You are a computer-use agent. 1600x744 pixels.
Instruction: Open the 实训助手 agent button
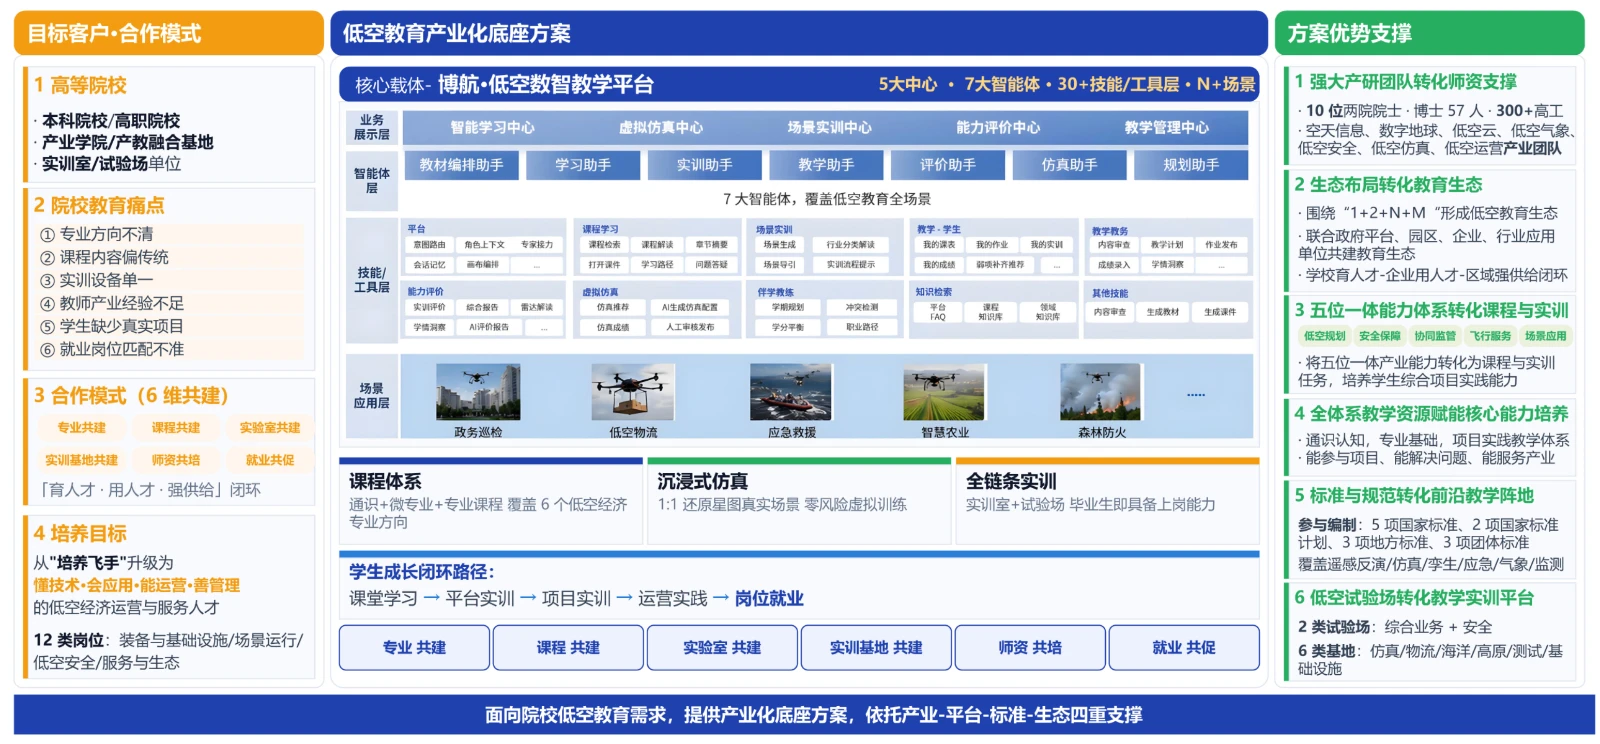coord(705,165)
